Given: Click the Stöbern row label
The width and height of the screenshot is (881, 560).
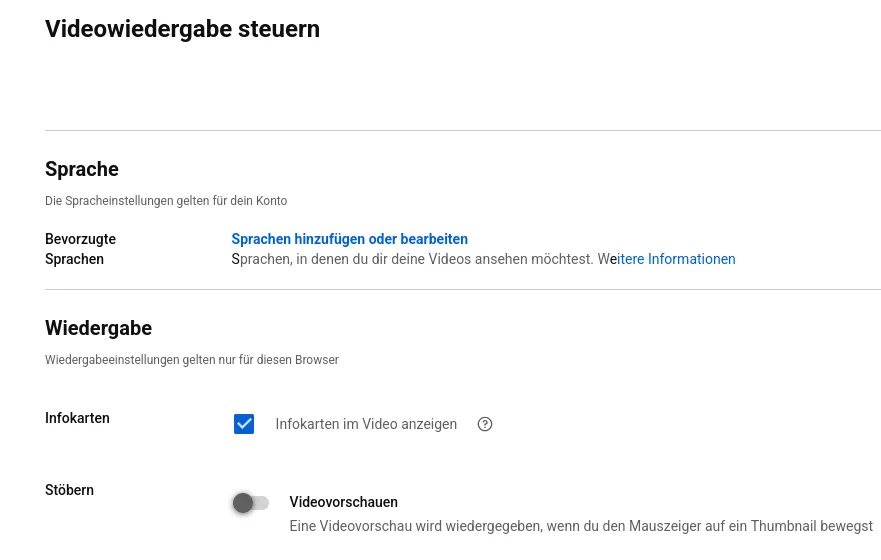Looking at the screenshot, I should [x=69, y=490].
